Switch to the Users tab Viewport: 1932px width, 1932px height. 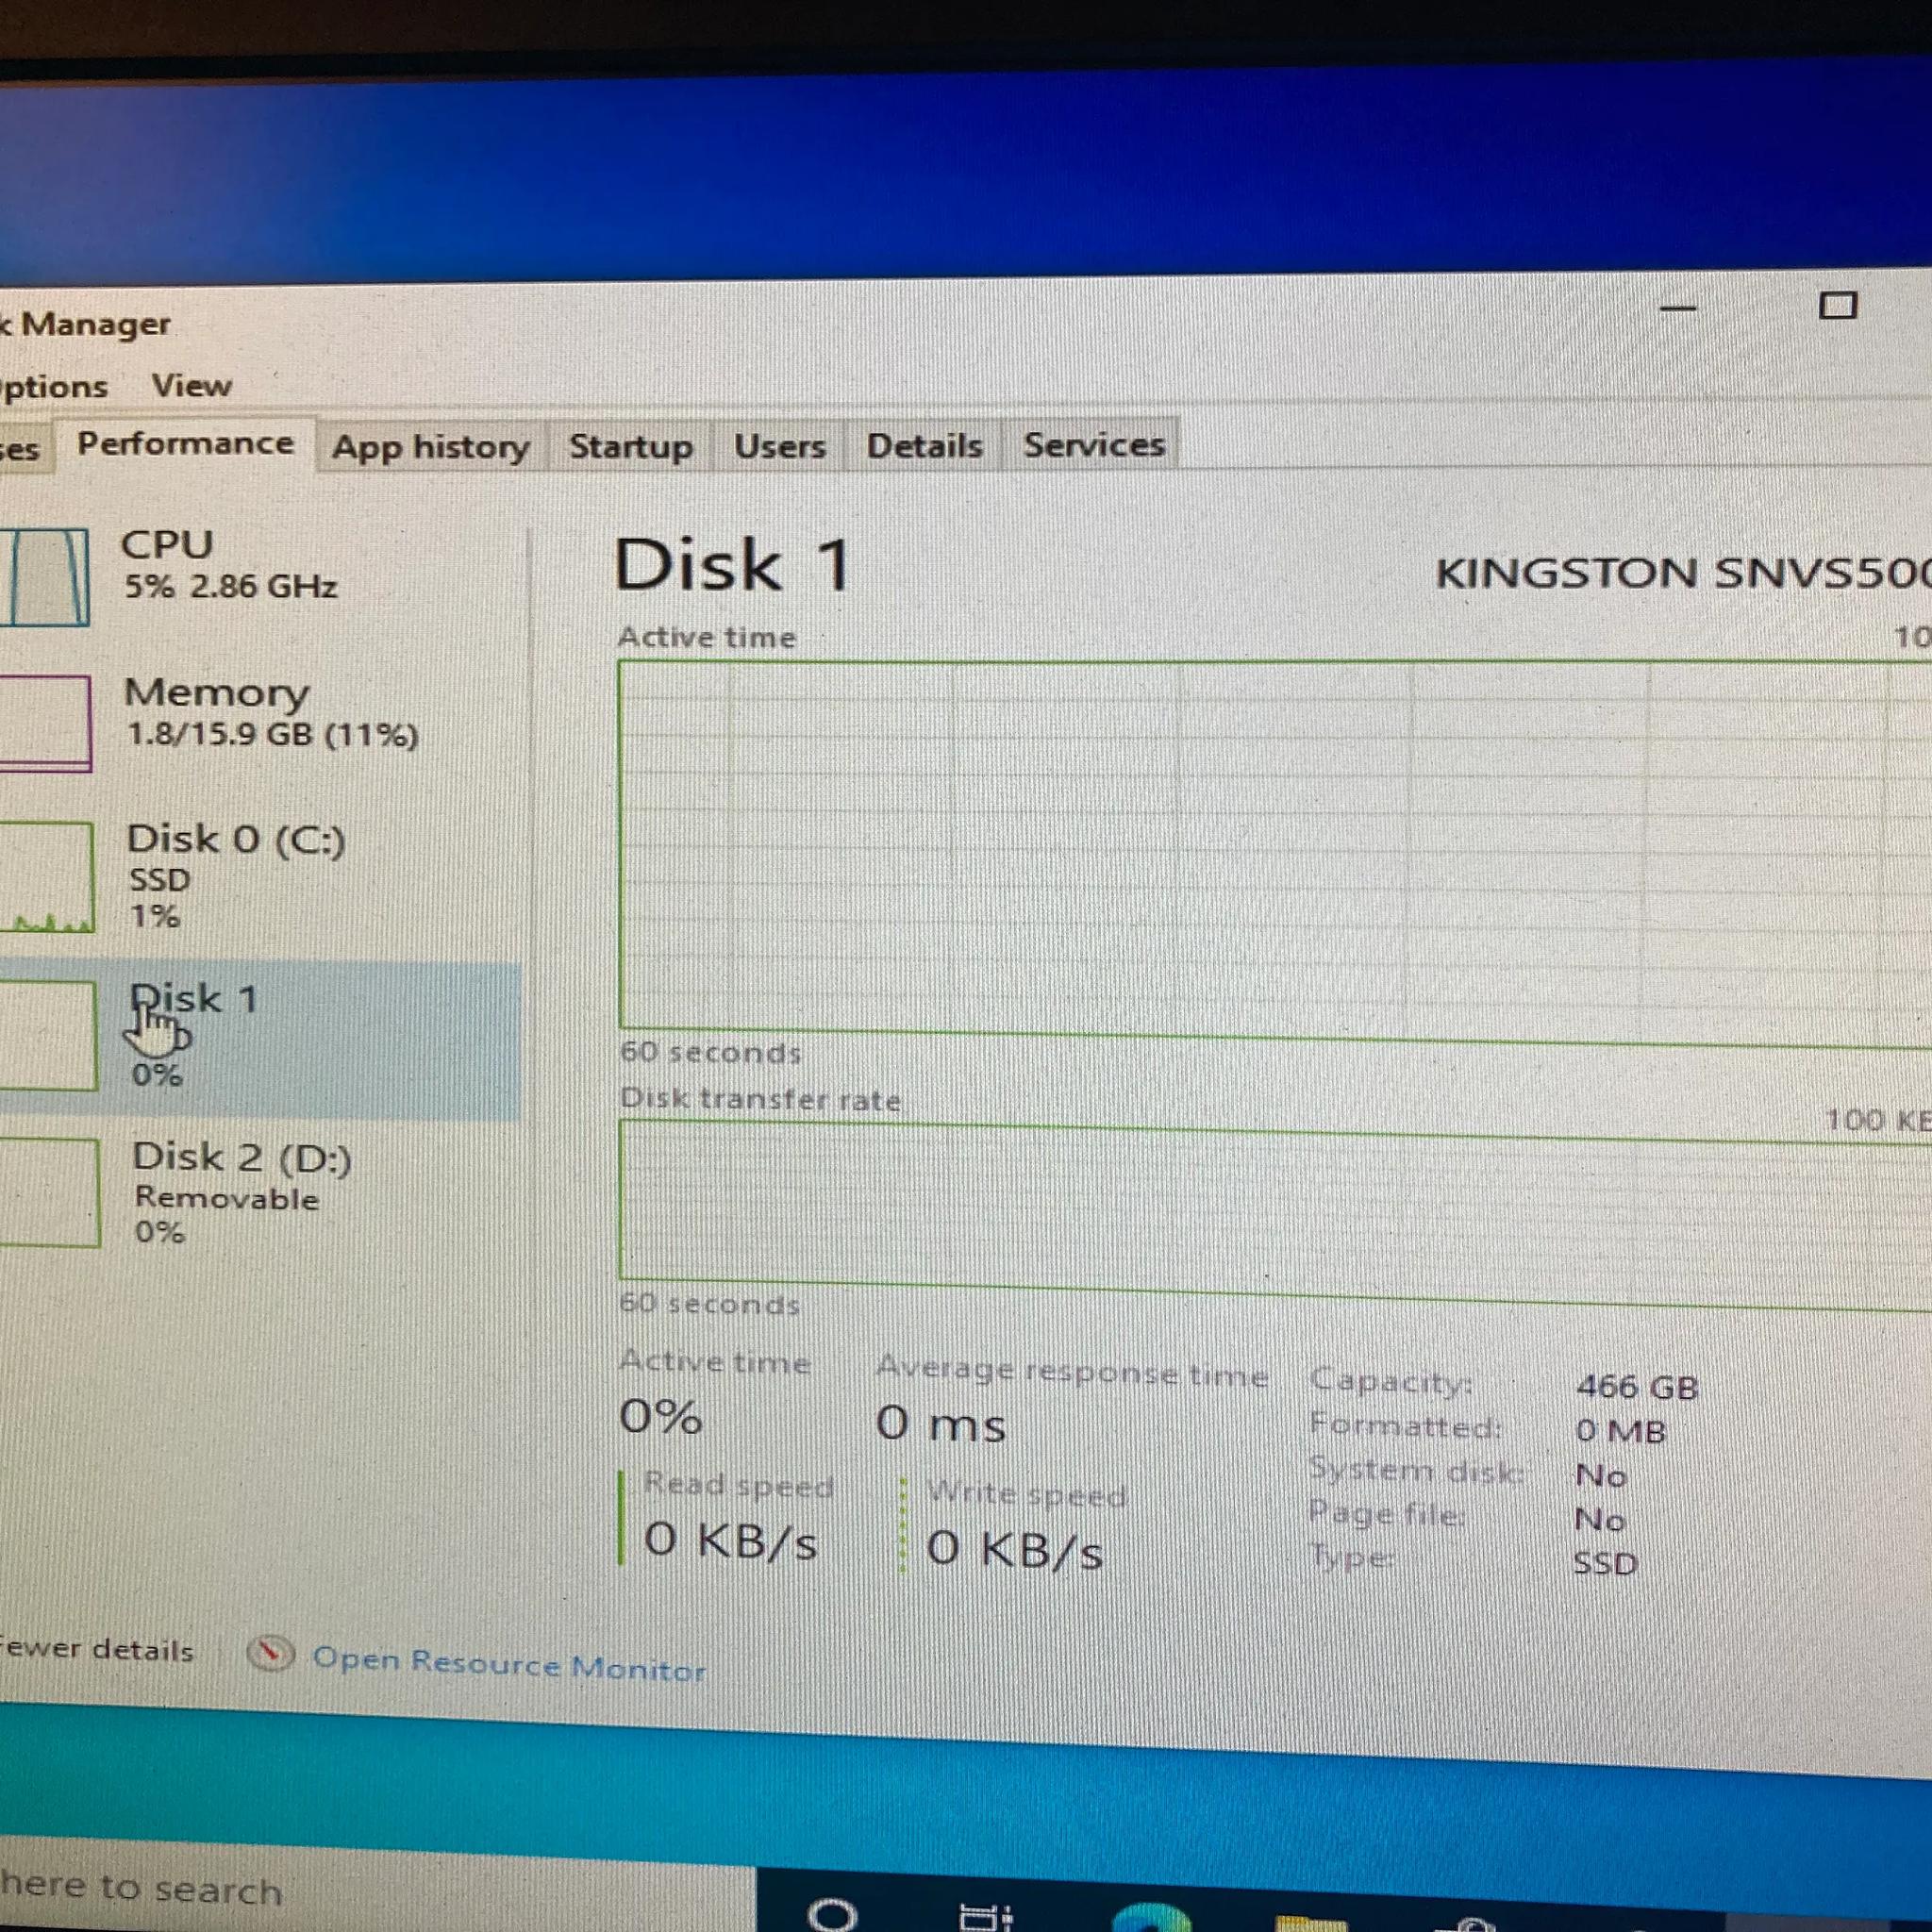point(780,446)
